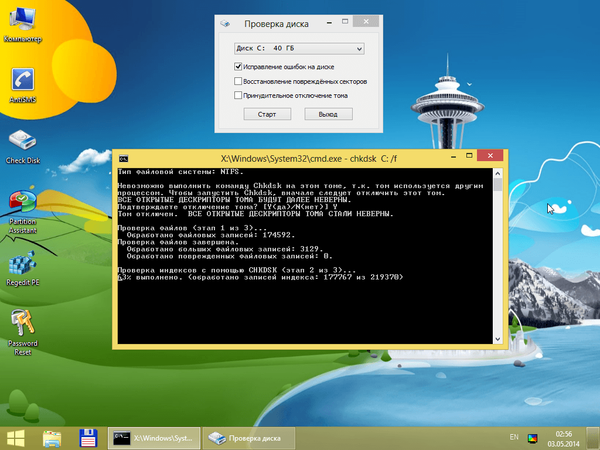Launch the AntiSMS desktop shortcut
Screen dimensions: 600x450
click(23, 85)
